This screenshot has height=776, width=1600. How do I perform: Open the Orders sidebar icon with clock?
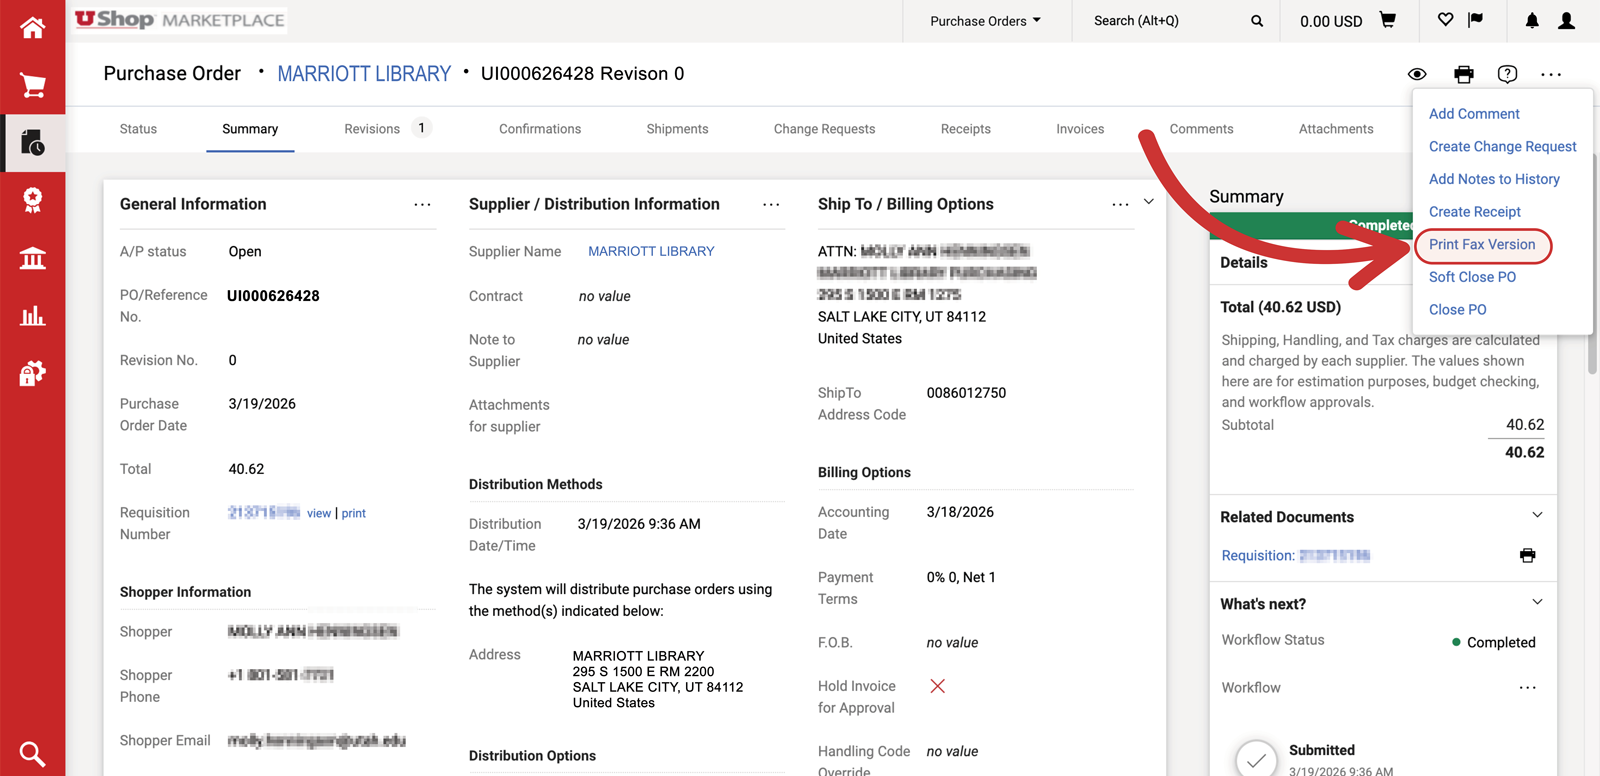point(32,143)
